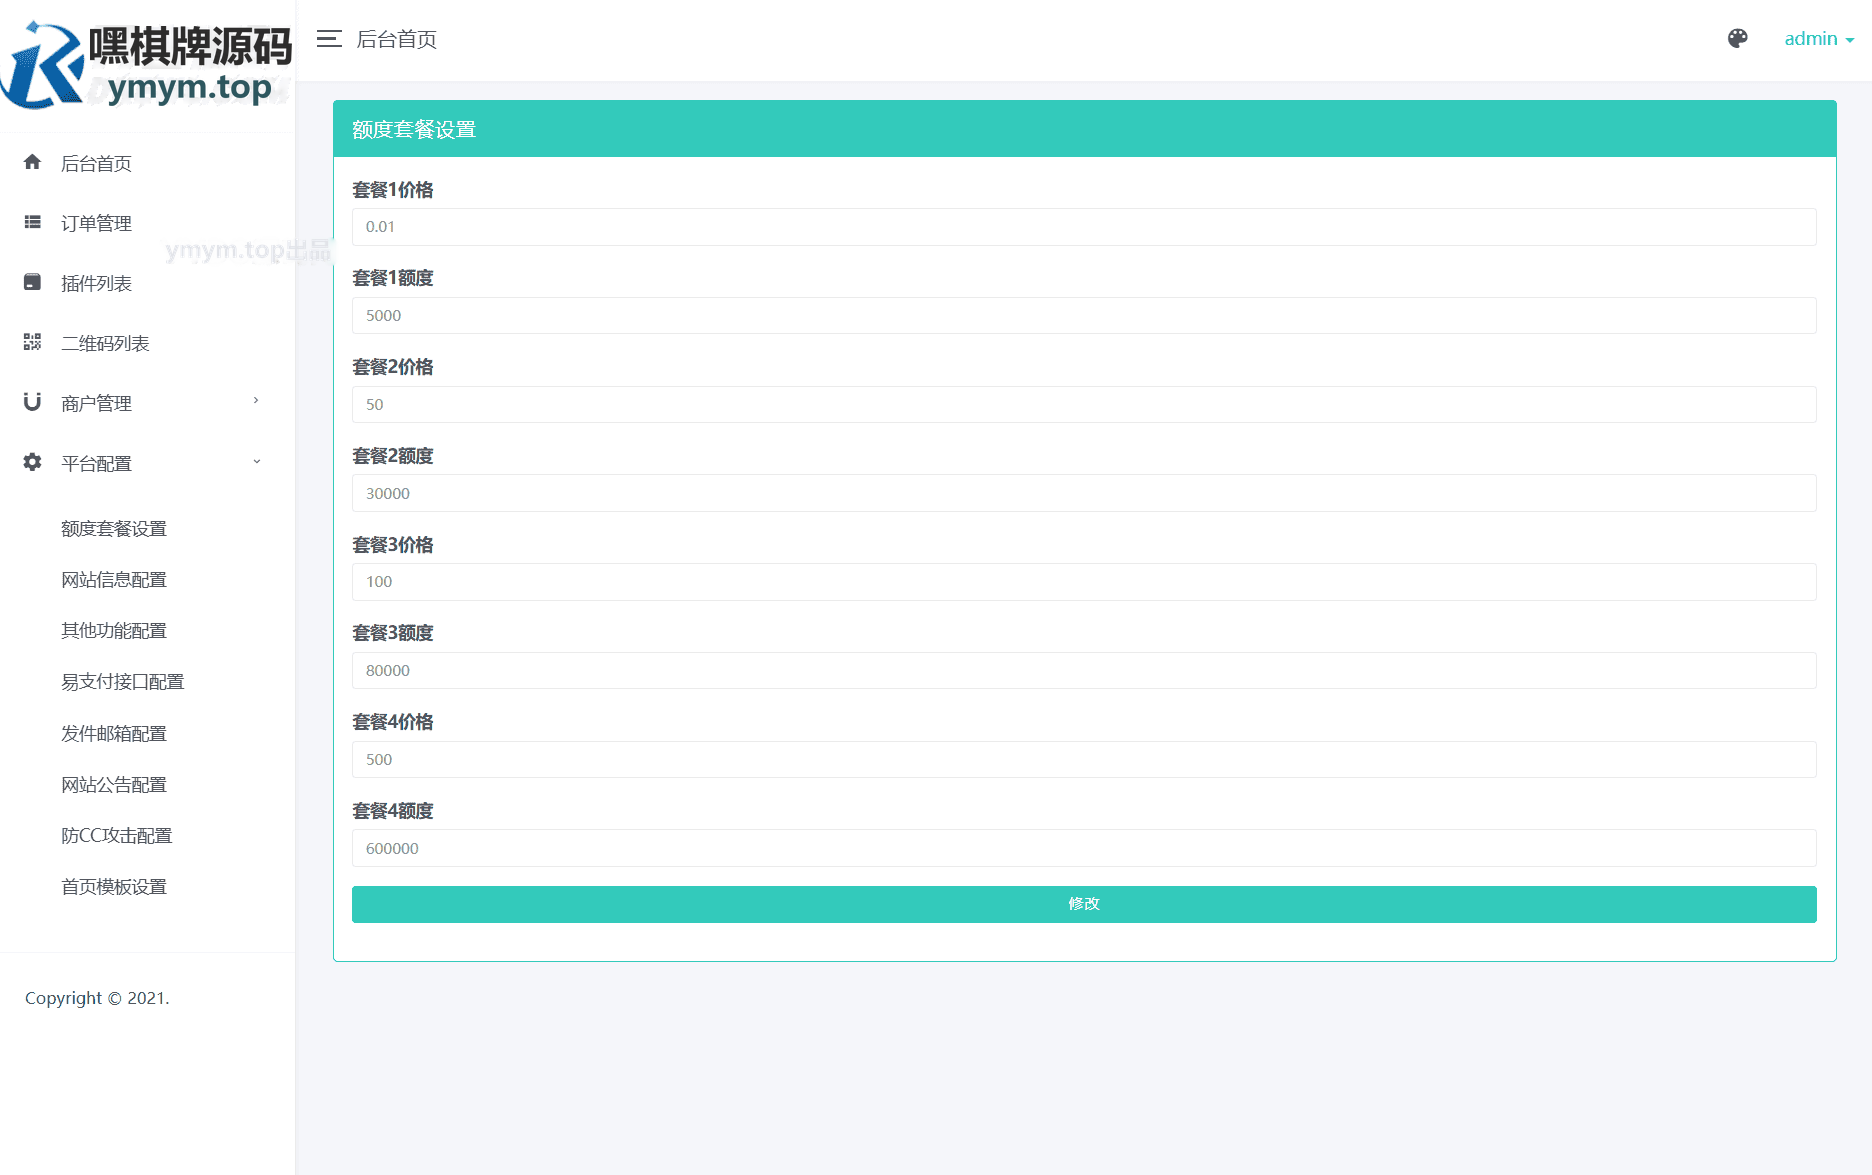This screenshot has width=1872, height=1175.
Task: Focus the 套餐1价格 input field
Action: [x=1084, y=227]
